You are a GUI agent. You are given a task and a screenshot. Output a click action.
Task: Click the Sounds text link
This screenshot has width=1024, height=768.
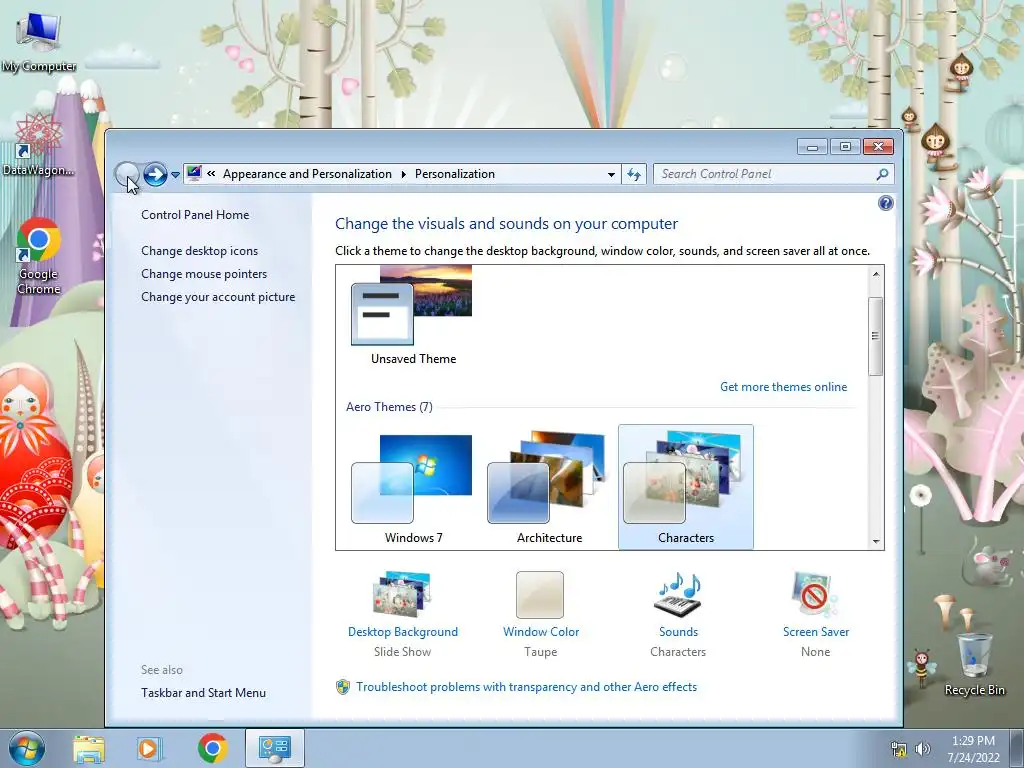pyautogui.click(x=678, y=632)
